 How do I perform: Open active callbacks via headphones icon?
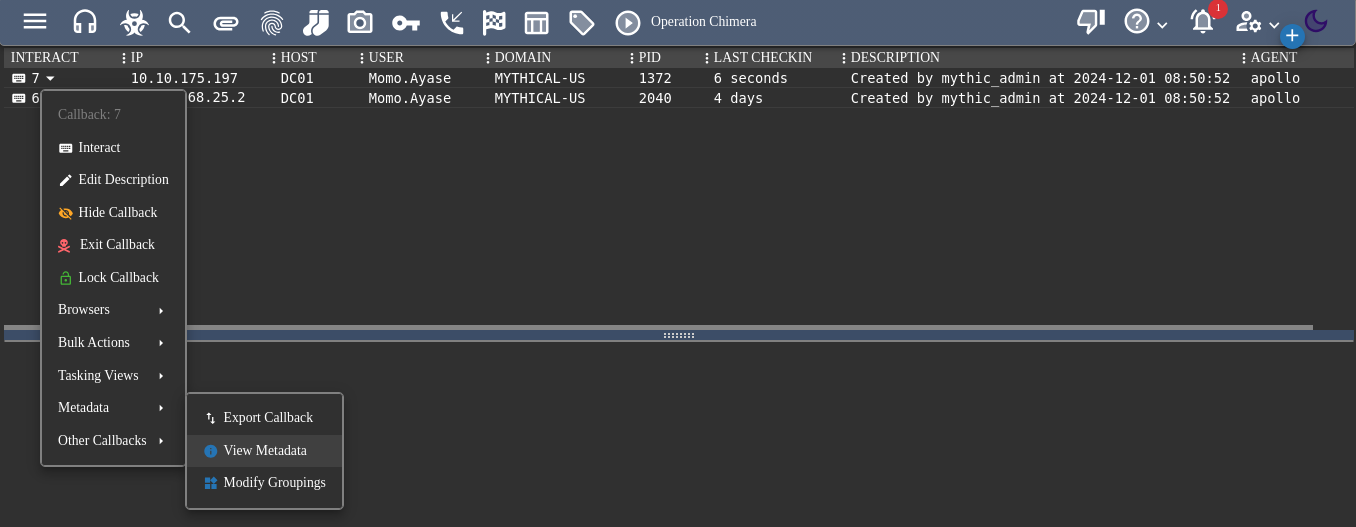click(x=85, y=22)
